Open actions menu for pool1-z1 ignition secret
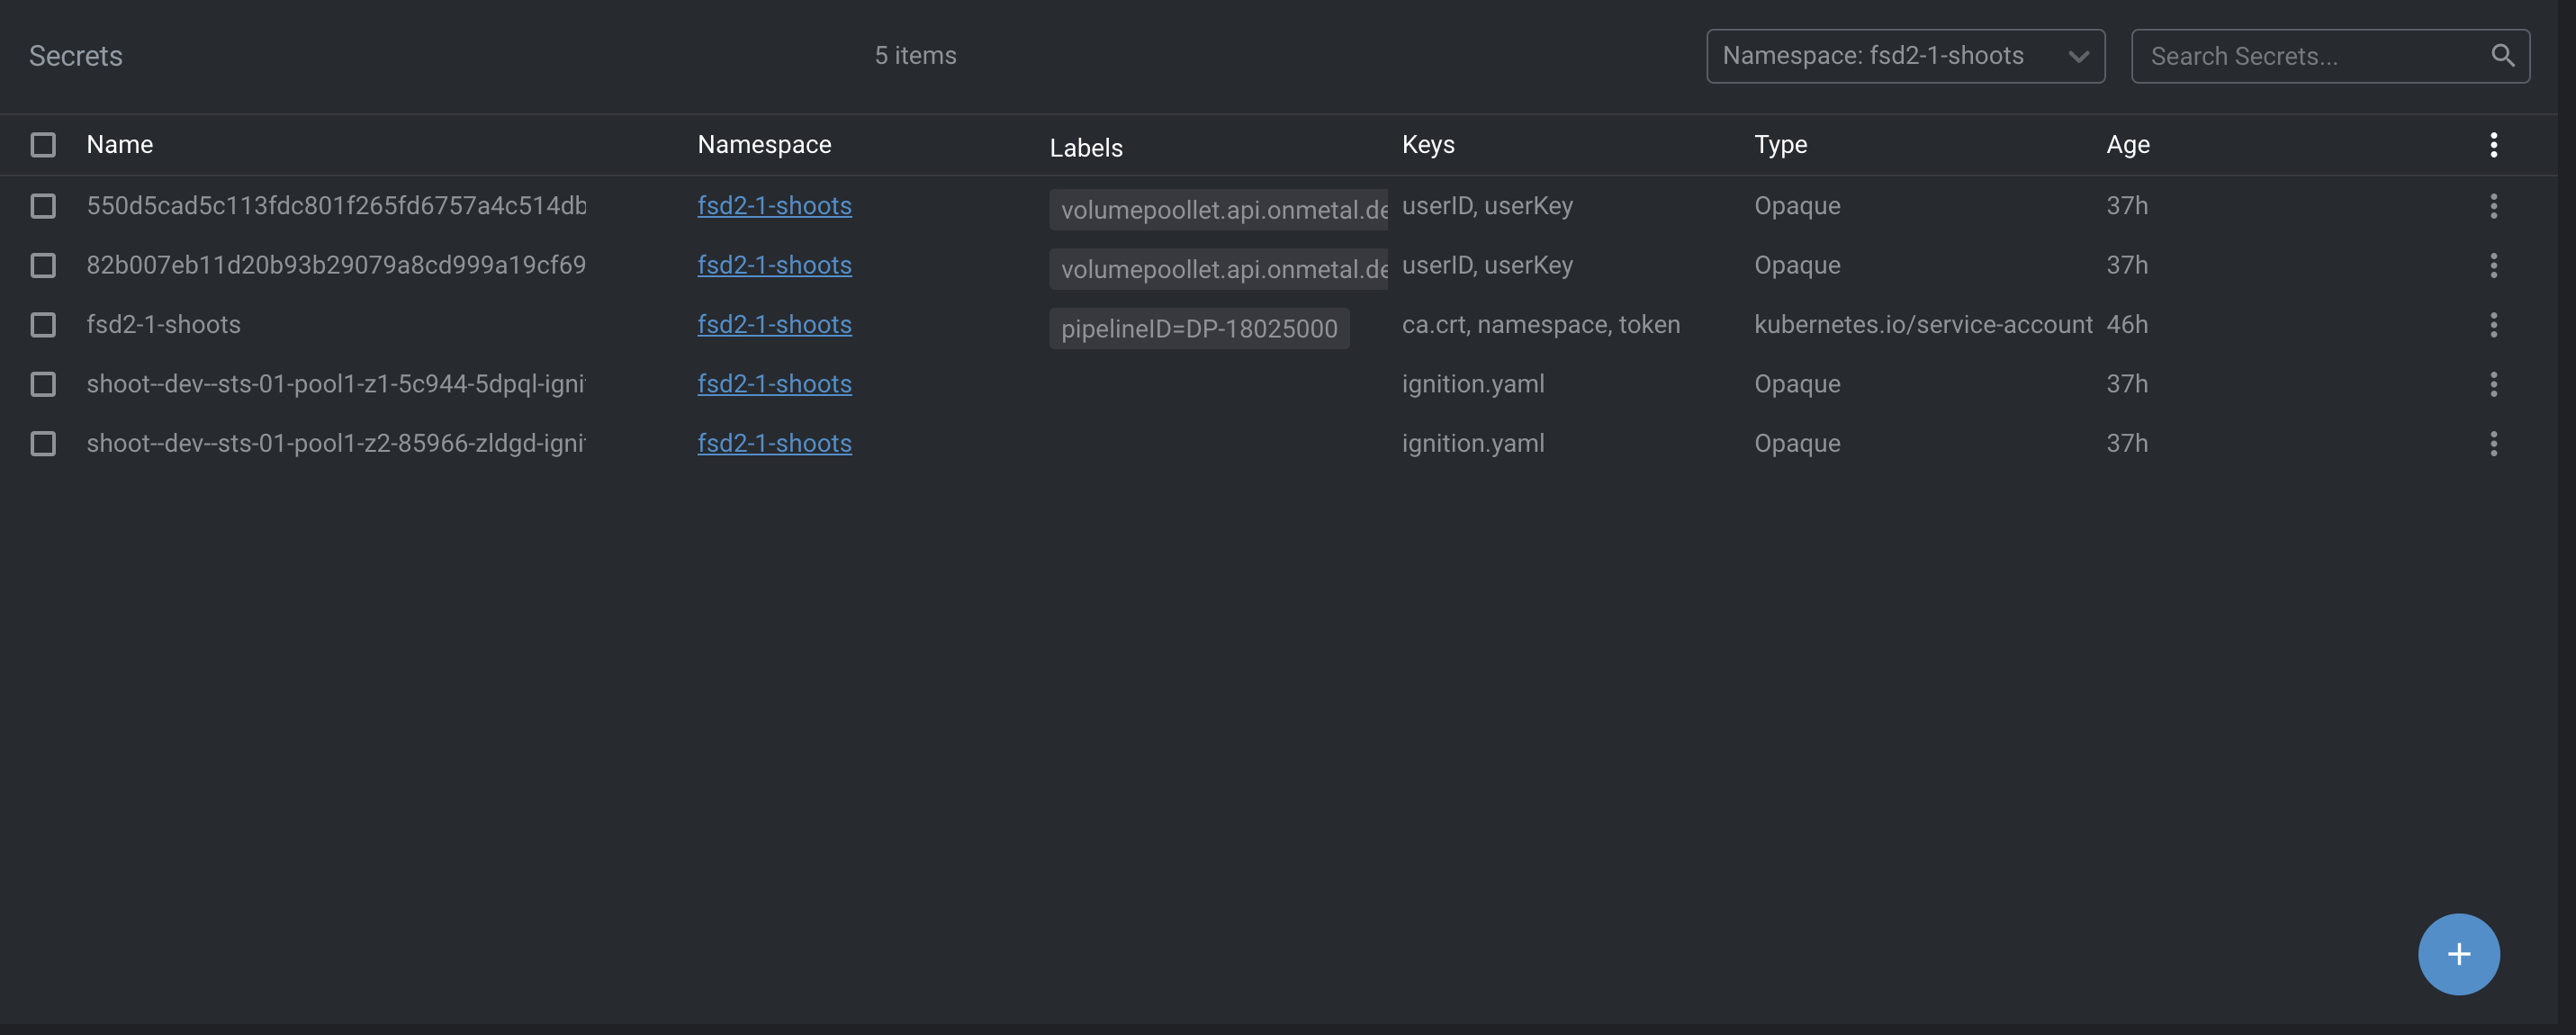 tap(2493, 384)
